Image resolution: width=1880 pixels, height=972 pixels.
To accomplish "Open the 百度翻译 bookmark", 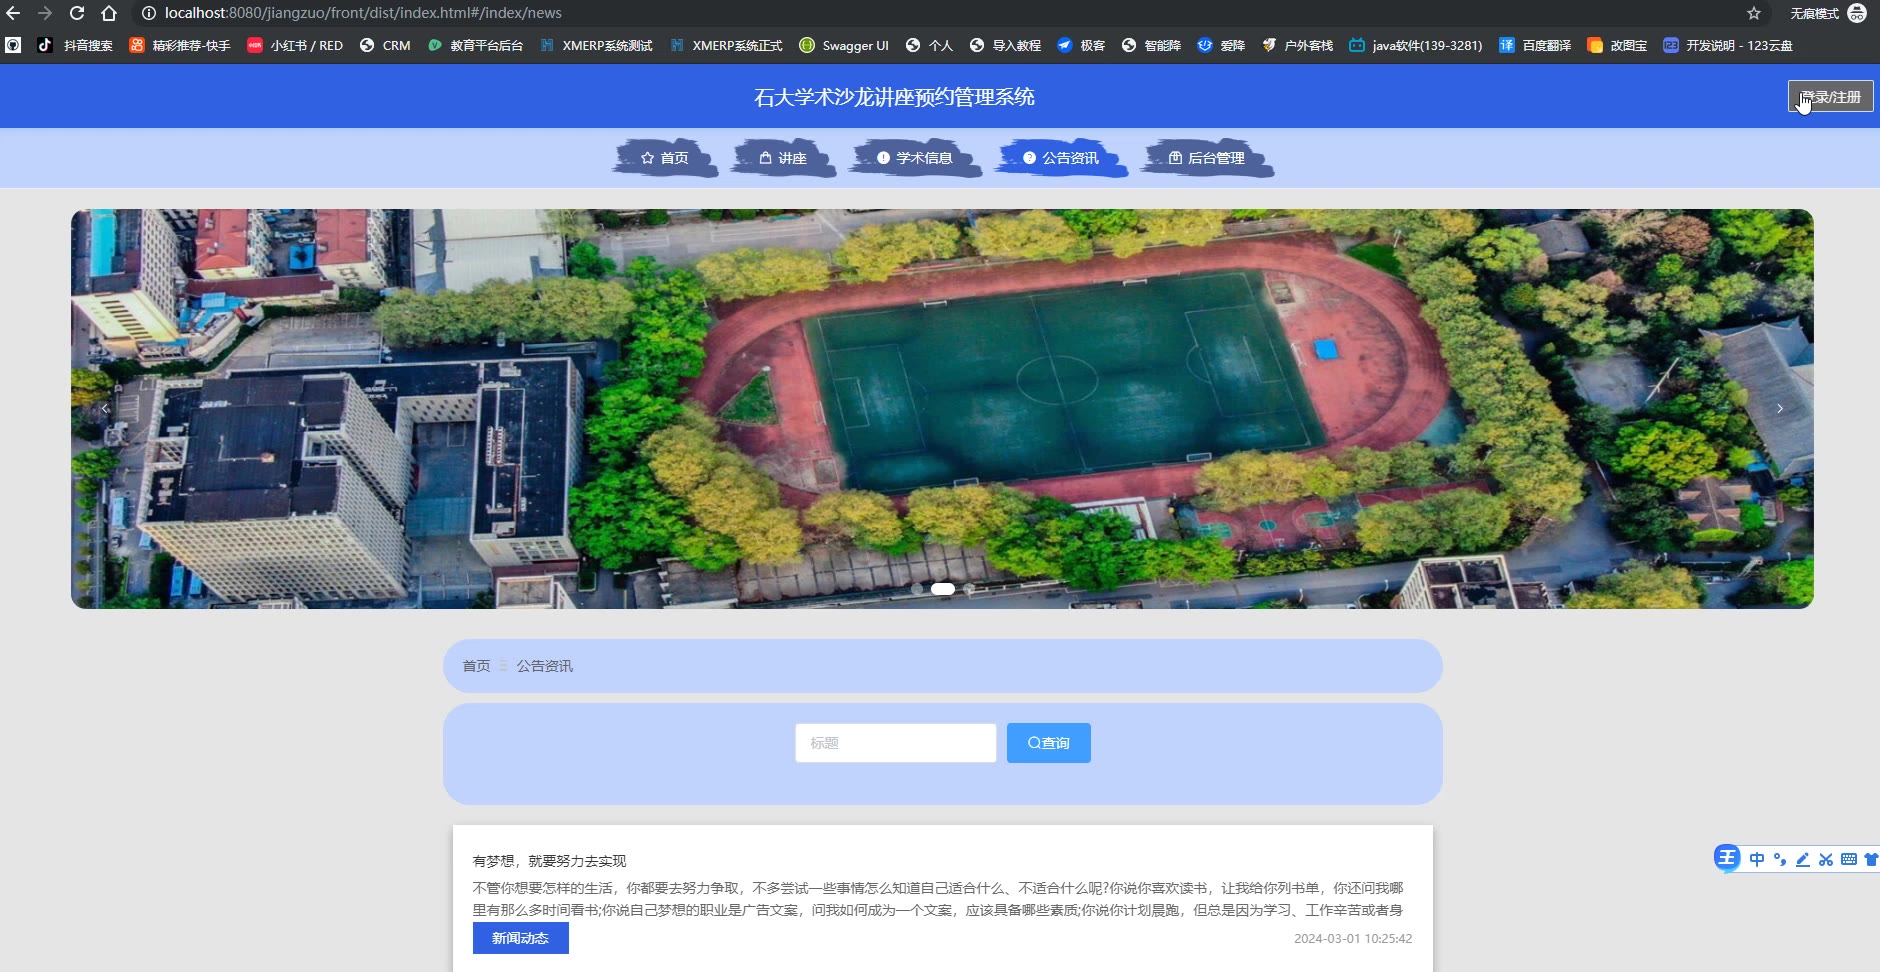I will point(1535,45).
